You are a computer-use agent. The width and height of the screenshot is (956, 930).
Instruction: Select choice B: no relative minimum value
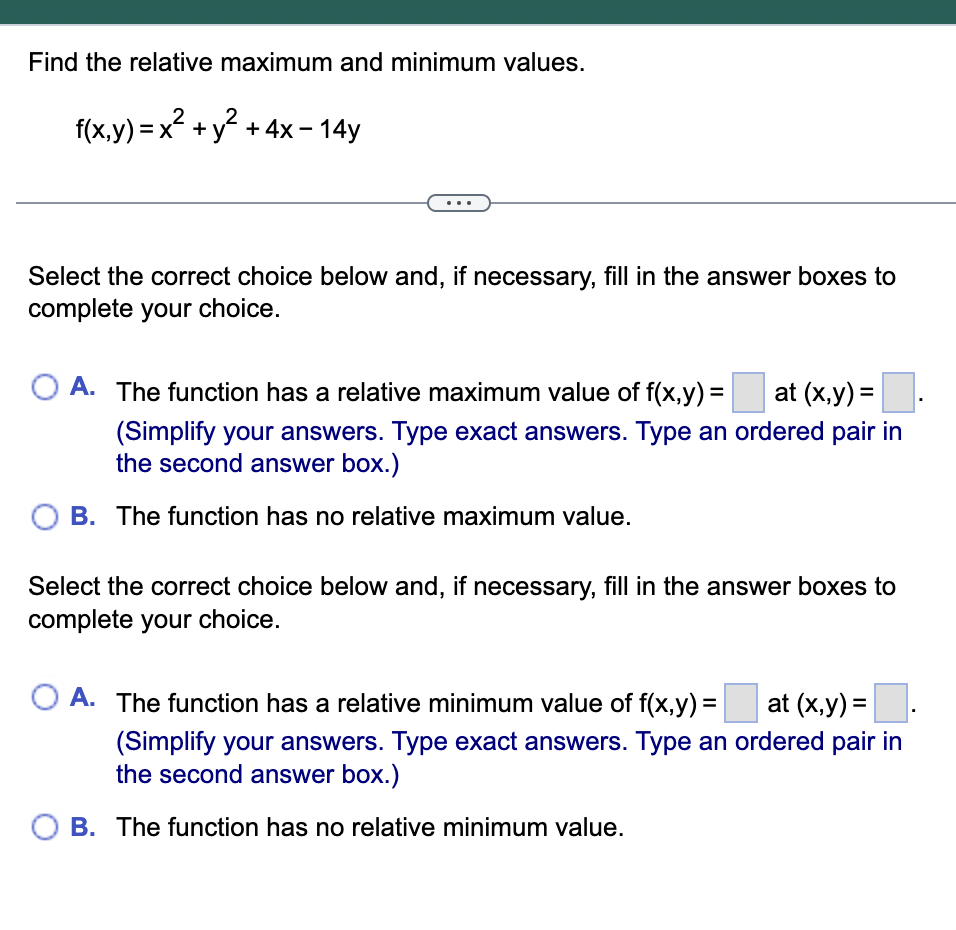pos(44,827)
